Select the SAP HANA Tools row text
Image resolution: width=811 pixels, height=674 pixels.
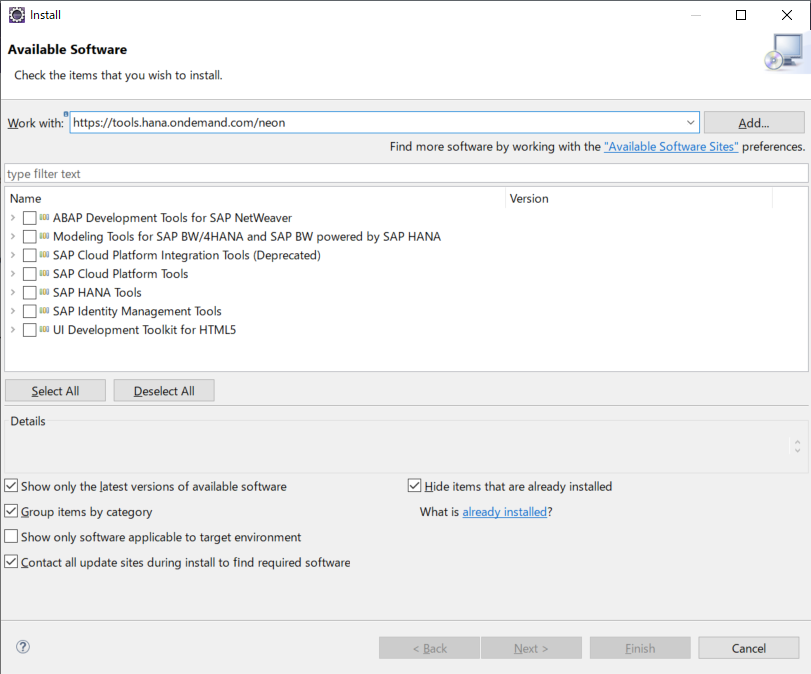97,292
